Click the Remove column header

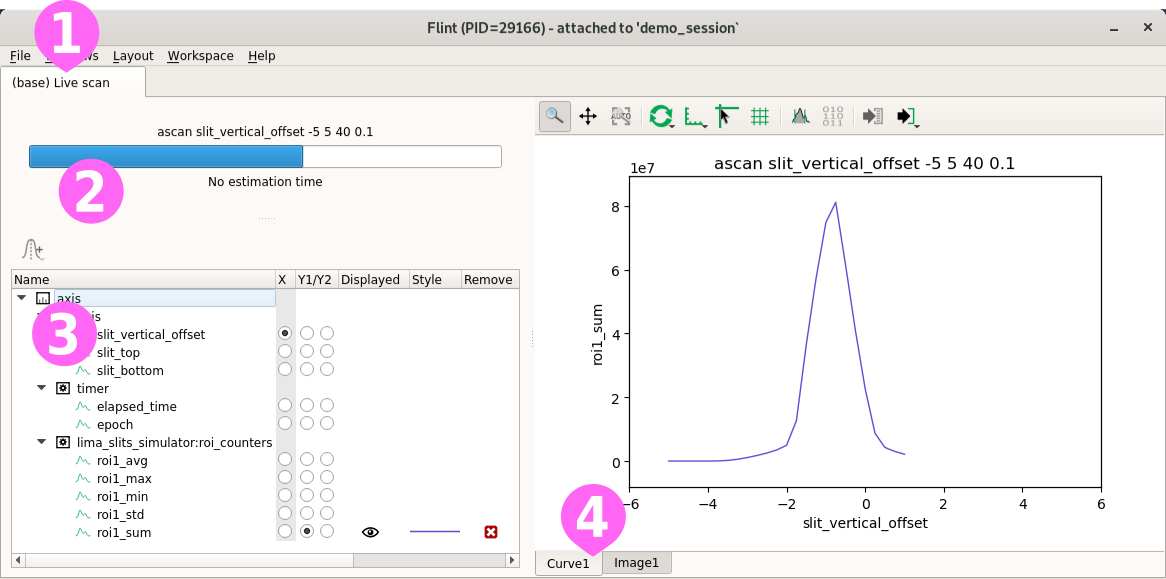click(489, 279)
